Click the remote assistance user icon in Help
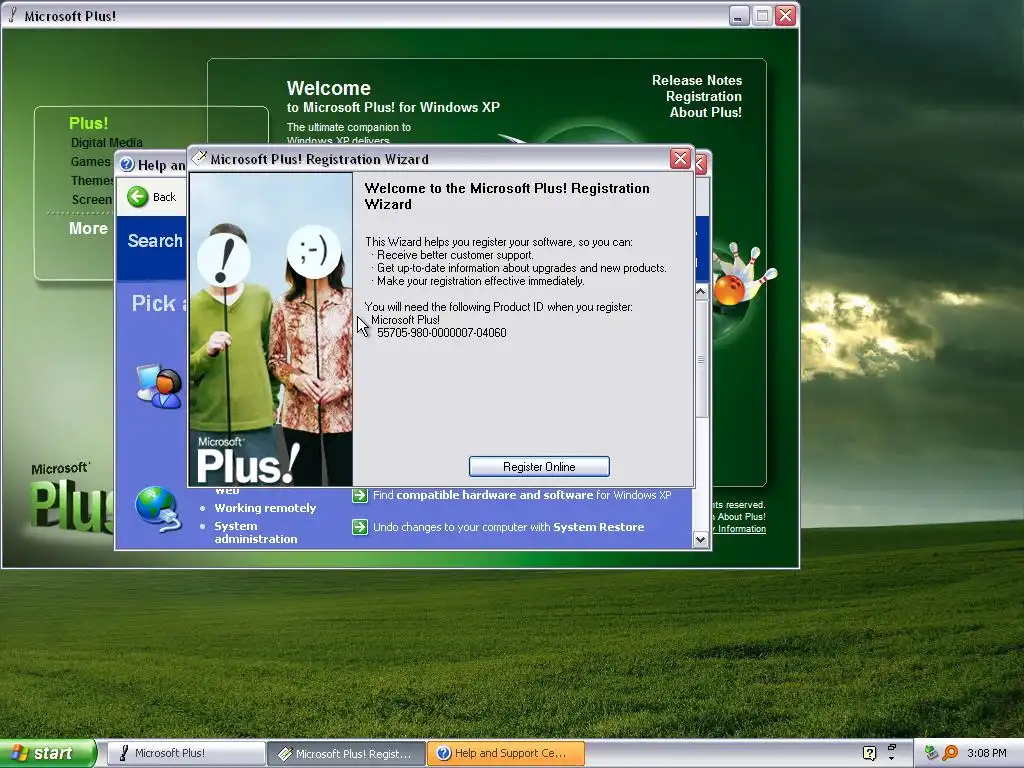 (x=159, y=386)
